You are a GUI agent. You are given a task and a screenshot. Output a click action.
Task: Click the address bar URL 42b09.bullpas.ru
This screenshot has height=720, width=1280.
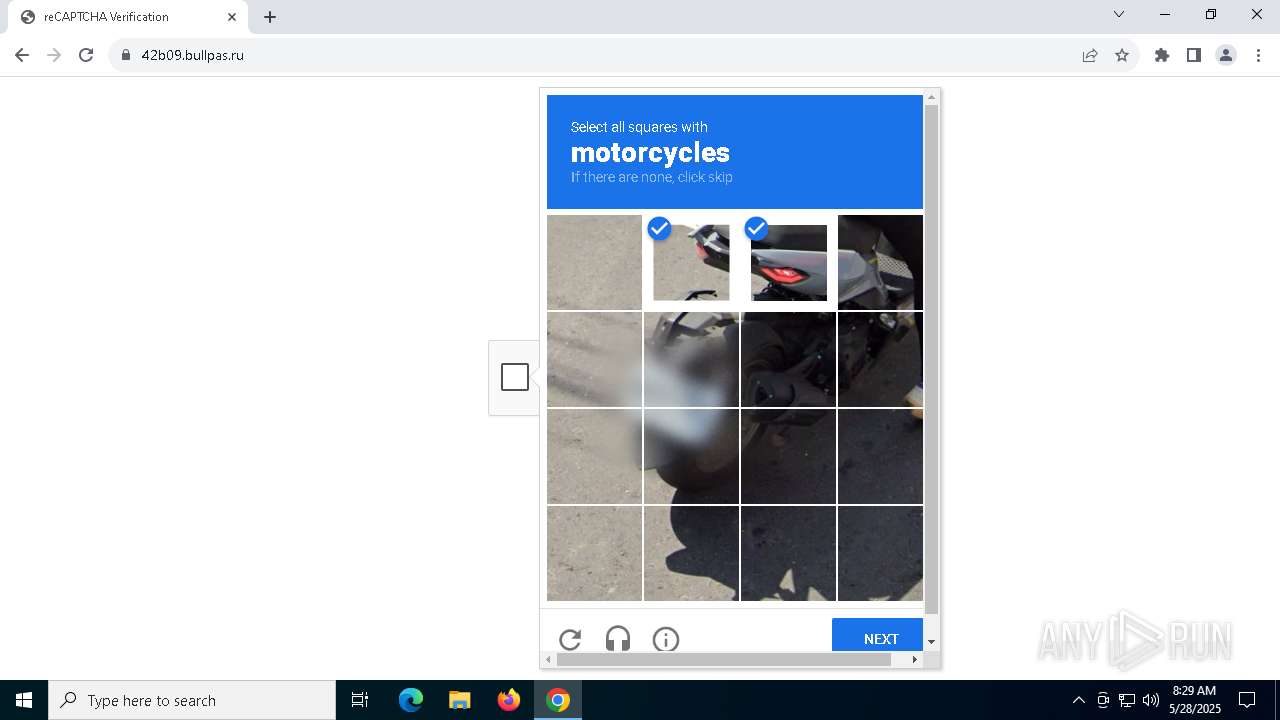pyautogui.click(x=193, y=55)
